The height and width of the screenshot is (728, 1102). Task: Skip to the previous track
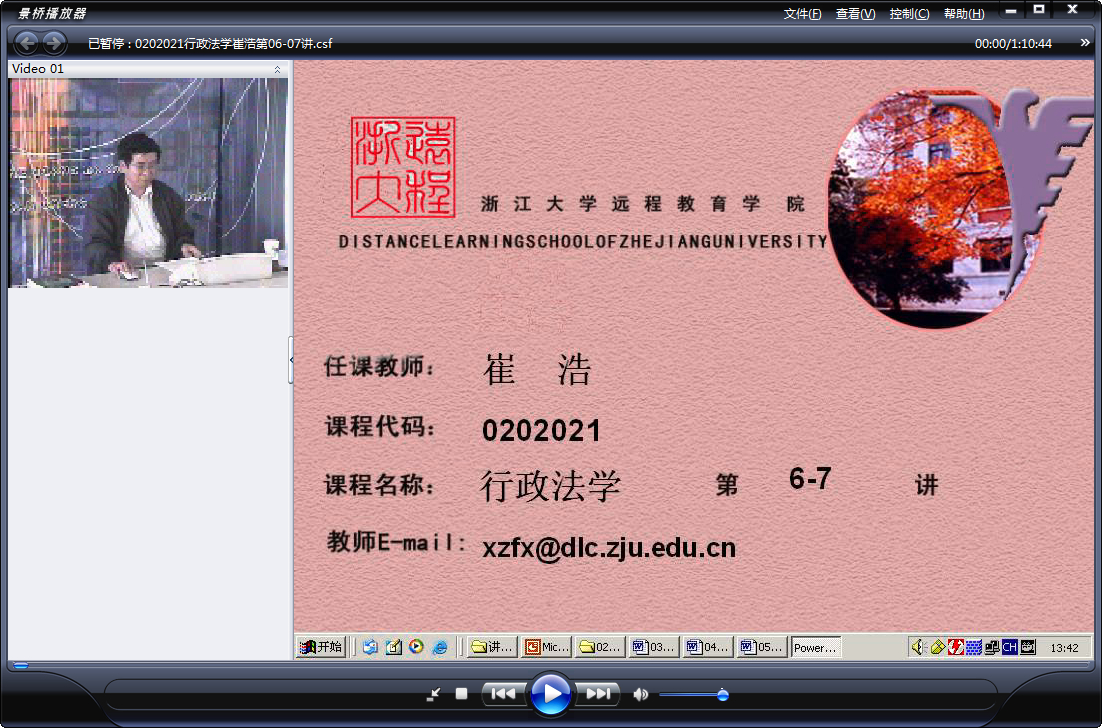[504, 694]
